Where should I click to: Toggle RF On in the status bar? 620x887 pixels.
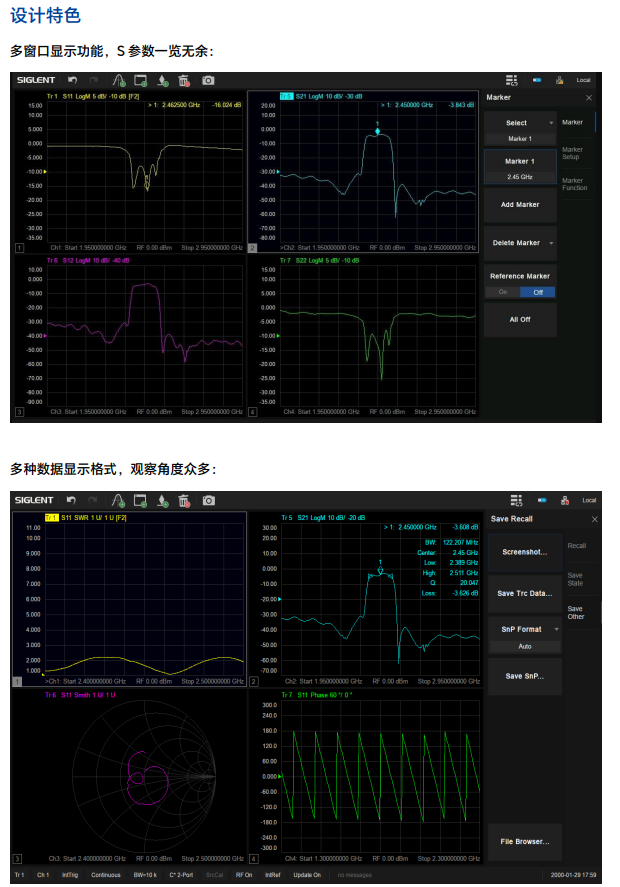point(244,875)
